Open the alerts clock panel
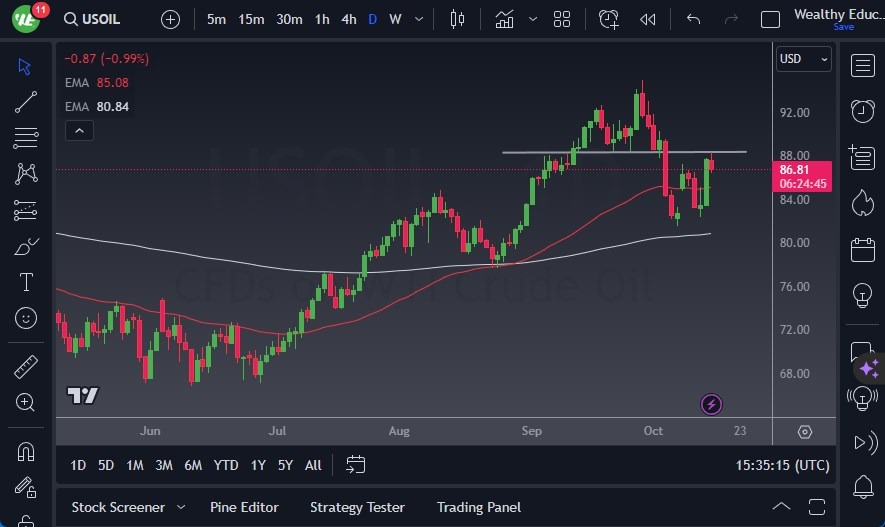885x527 pixels. click(862, 110)
